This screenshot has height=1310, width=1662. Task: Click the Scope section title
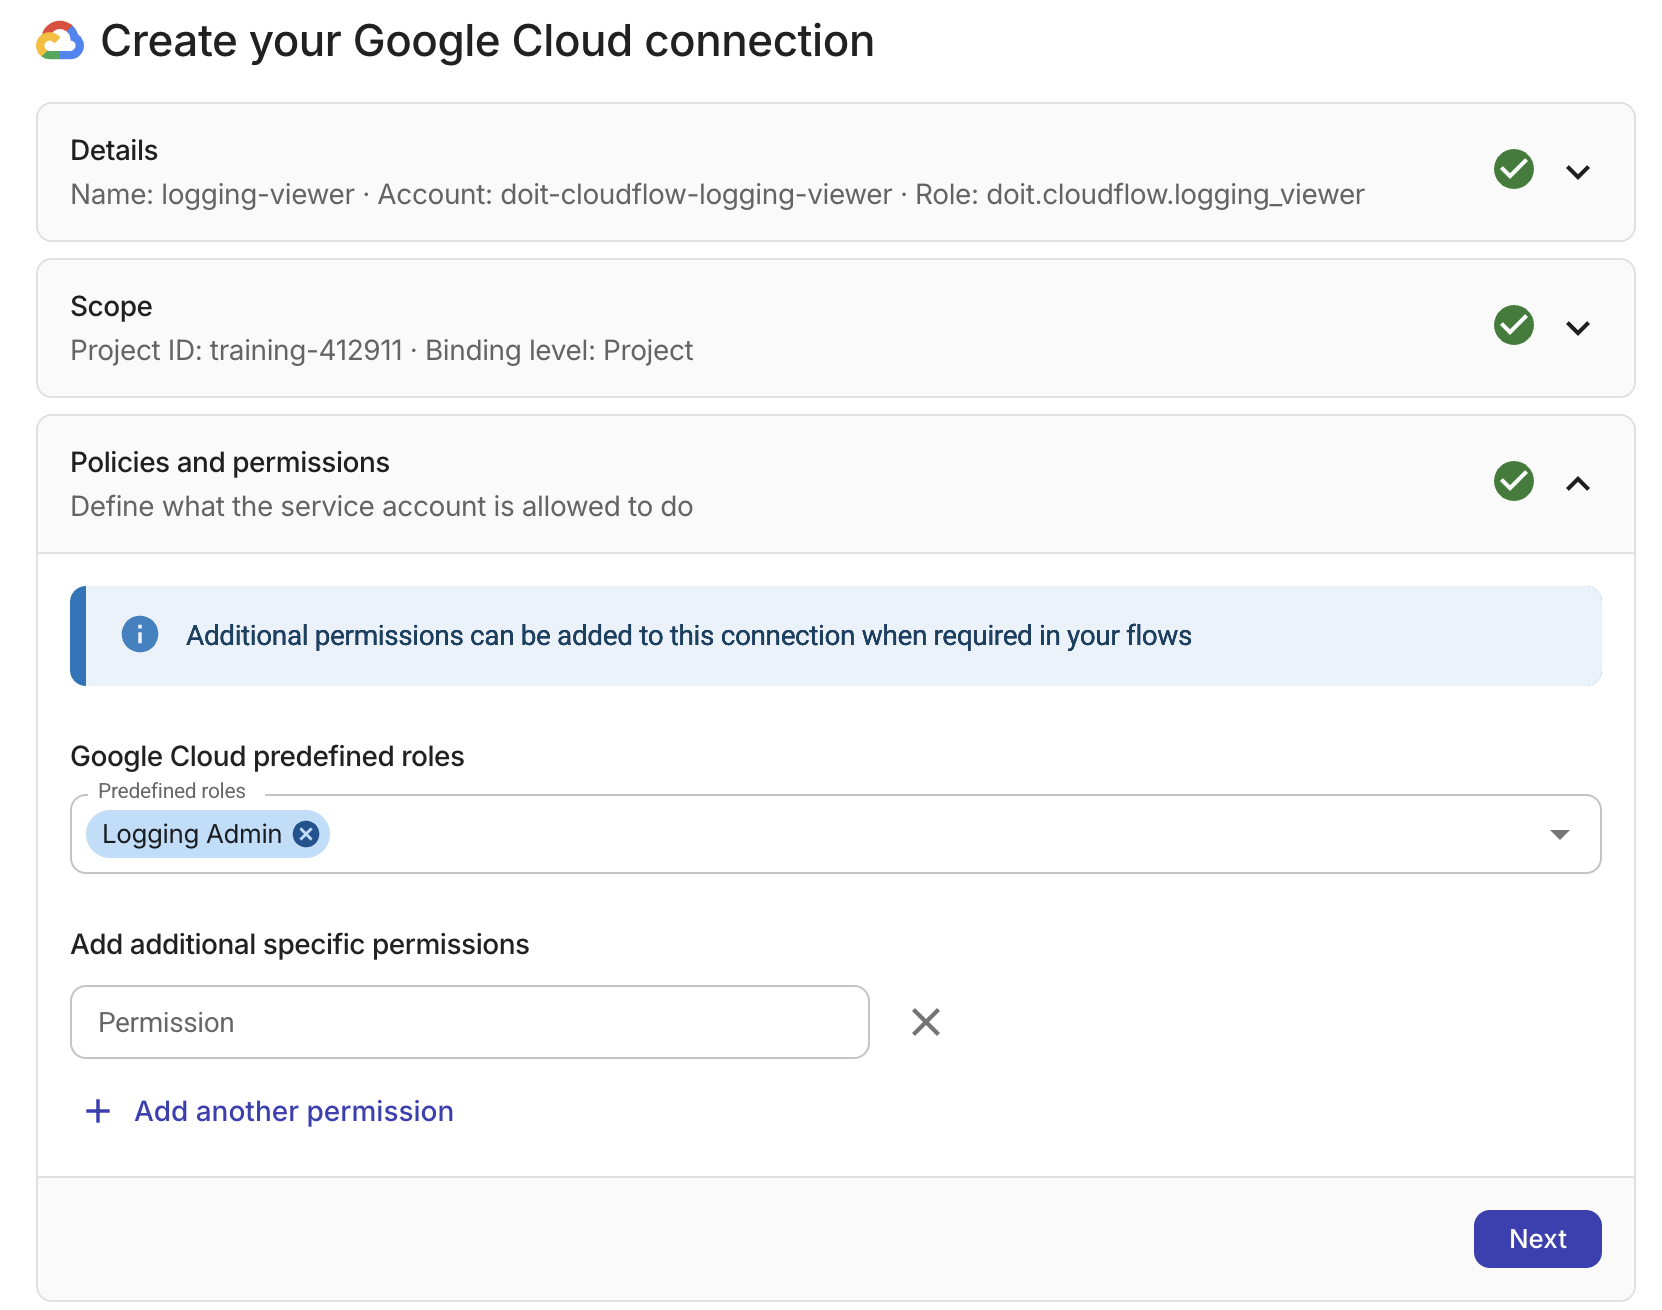coord(111,306)
